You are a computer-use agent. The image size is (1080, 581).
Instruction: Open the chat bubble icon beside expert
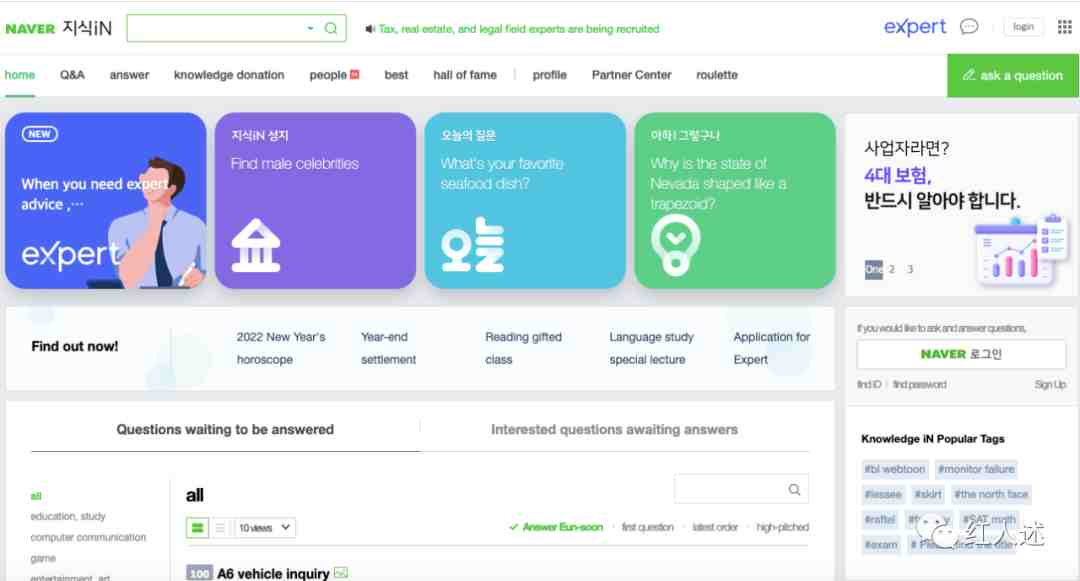(x=969, y=27)
